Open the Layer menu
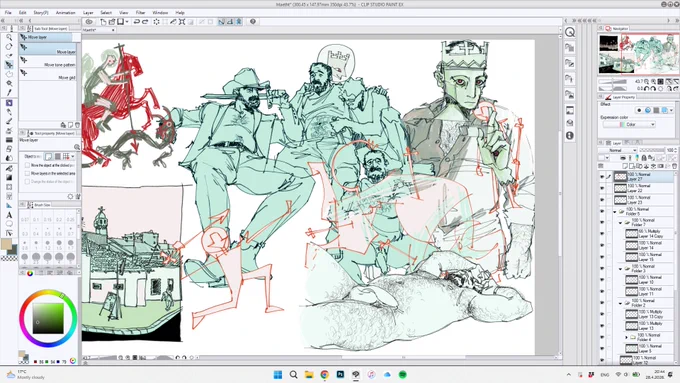 pos(88,13)
